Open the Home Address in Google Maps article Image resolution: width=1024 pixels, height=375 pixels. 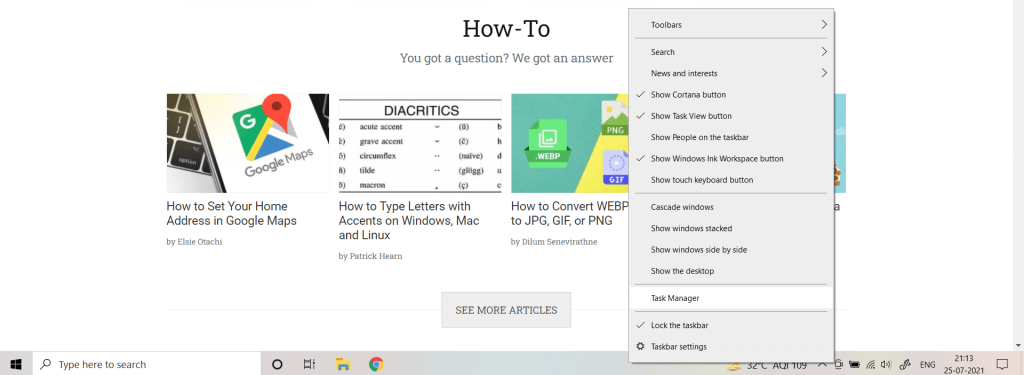click(231, 214)
